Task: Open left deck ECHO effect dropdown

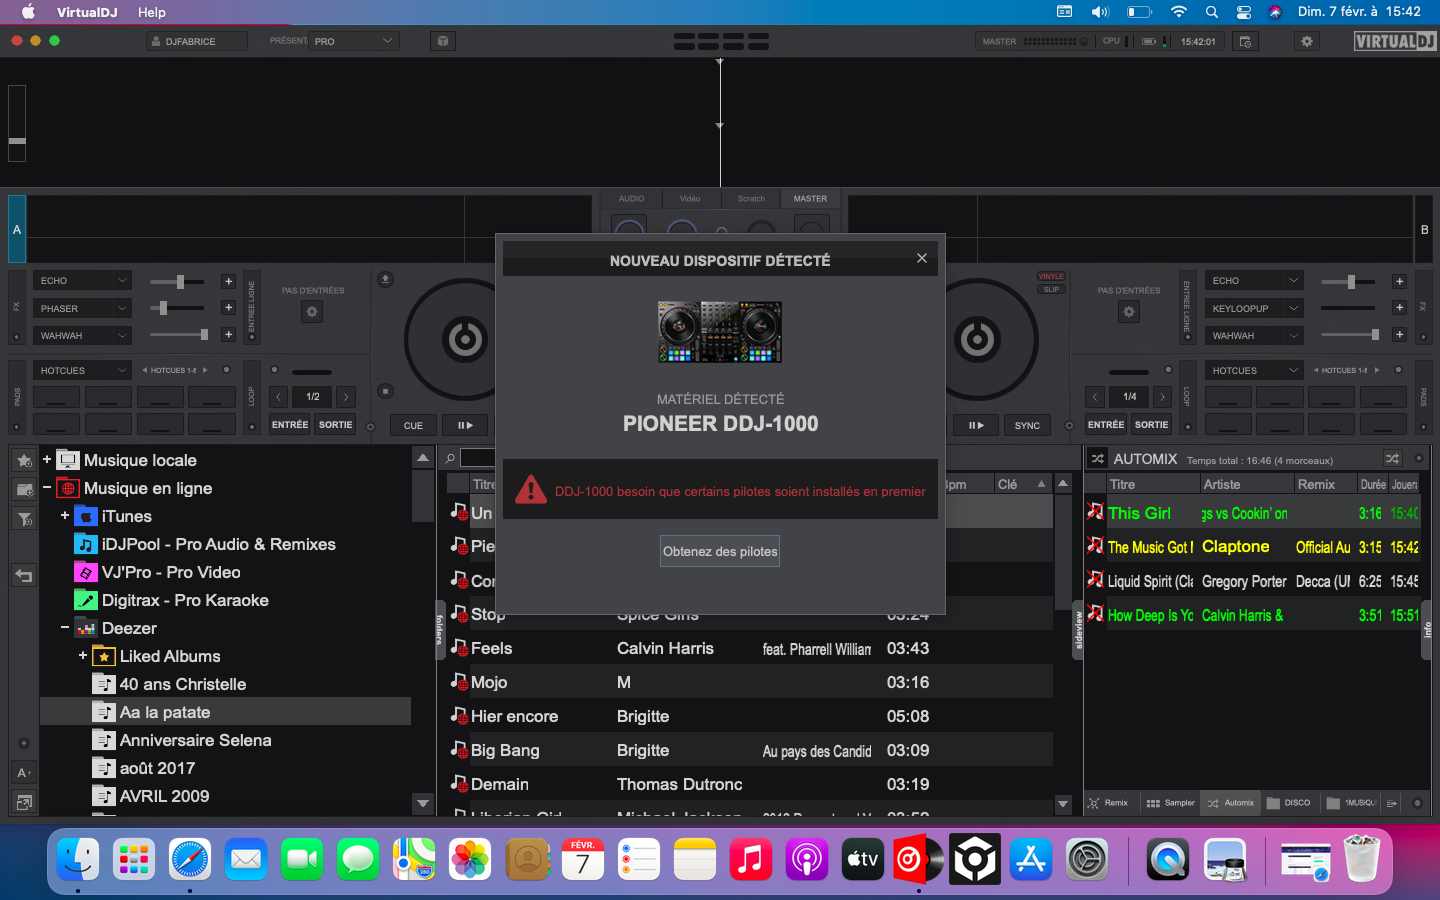Action: 83,281
